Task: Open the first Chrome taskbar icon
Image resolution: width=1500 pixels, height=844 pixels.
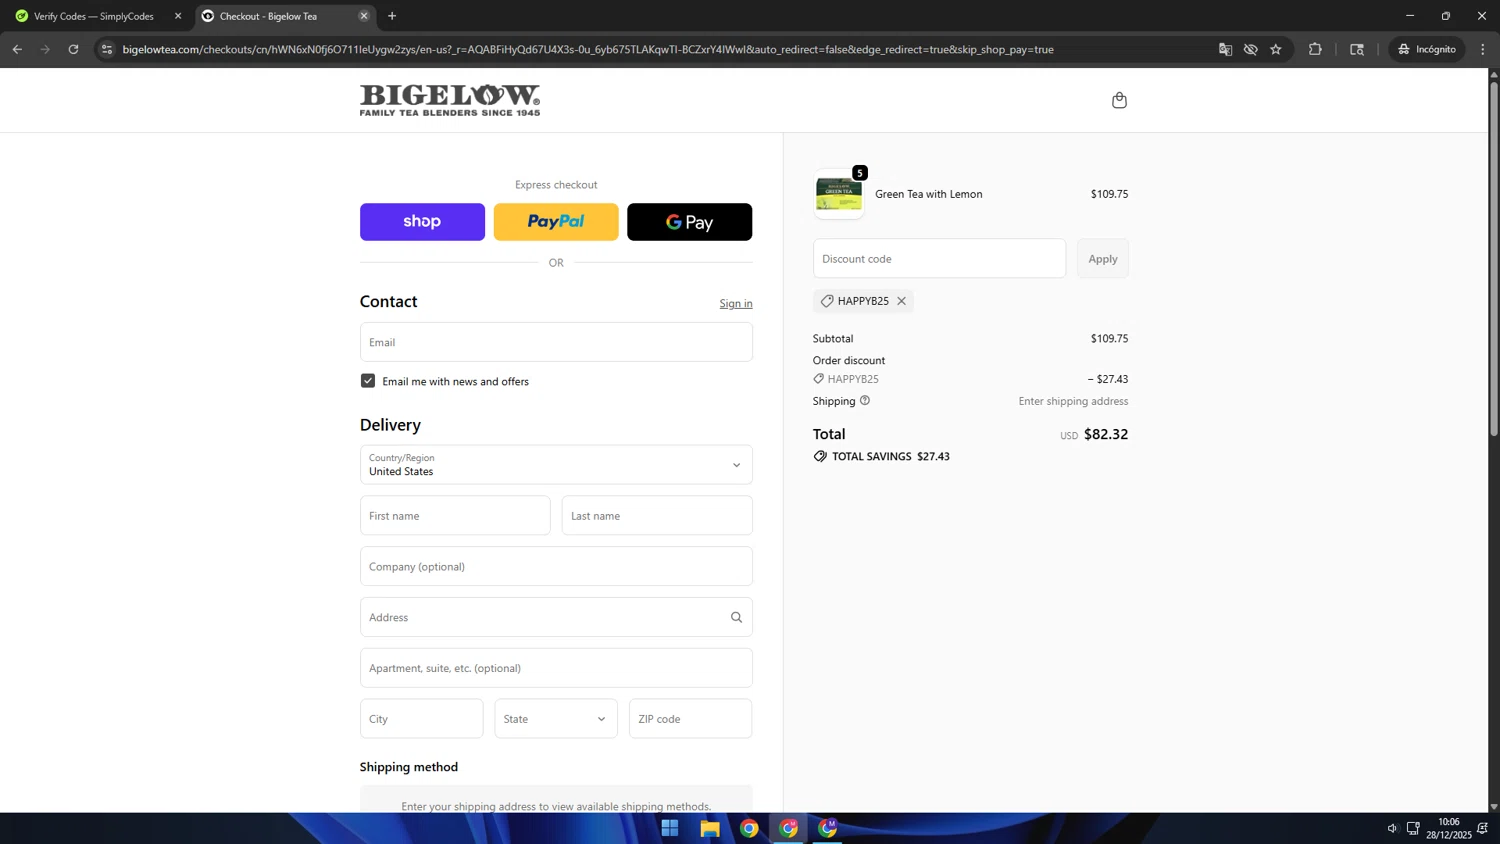Action: (x=749, y=828)
